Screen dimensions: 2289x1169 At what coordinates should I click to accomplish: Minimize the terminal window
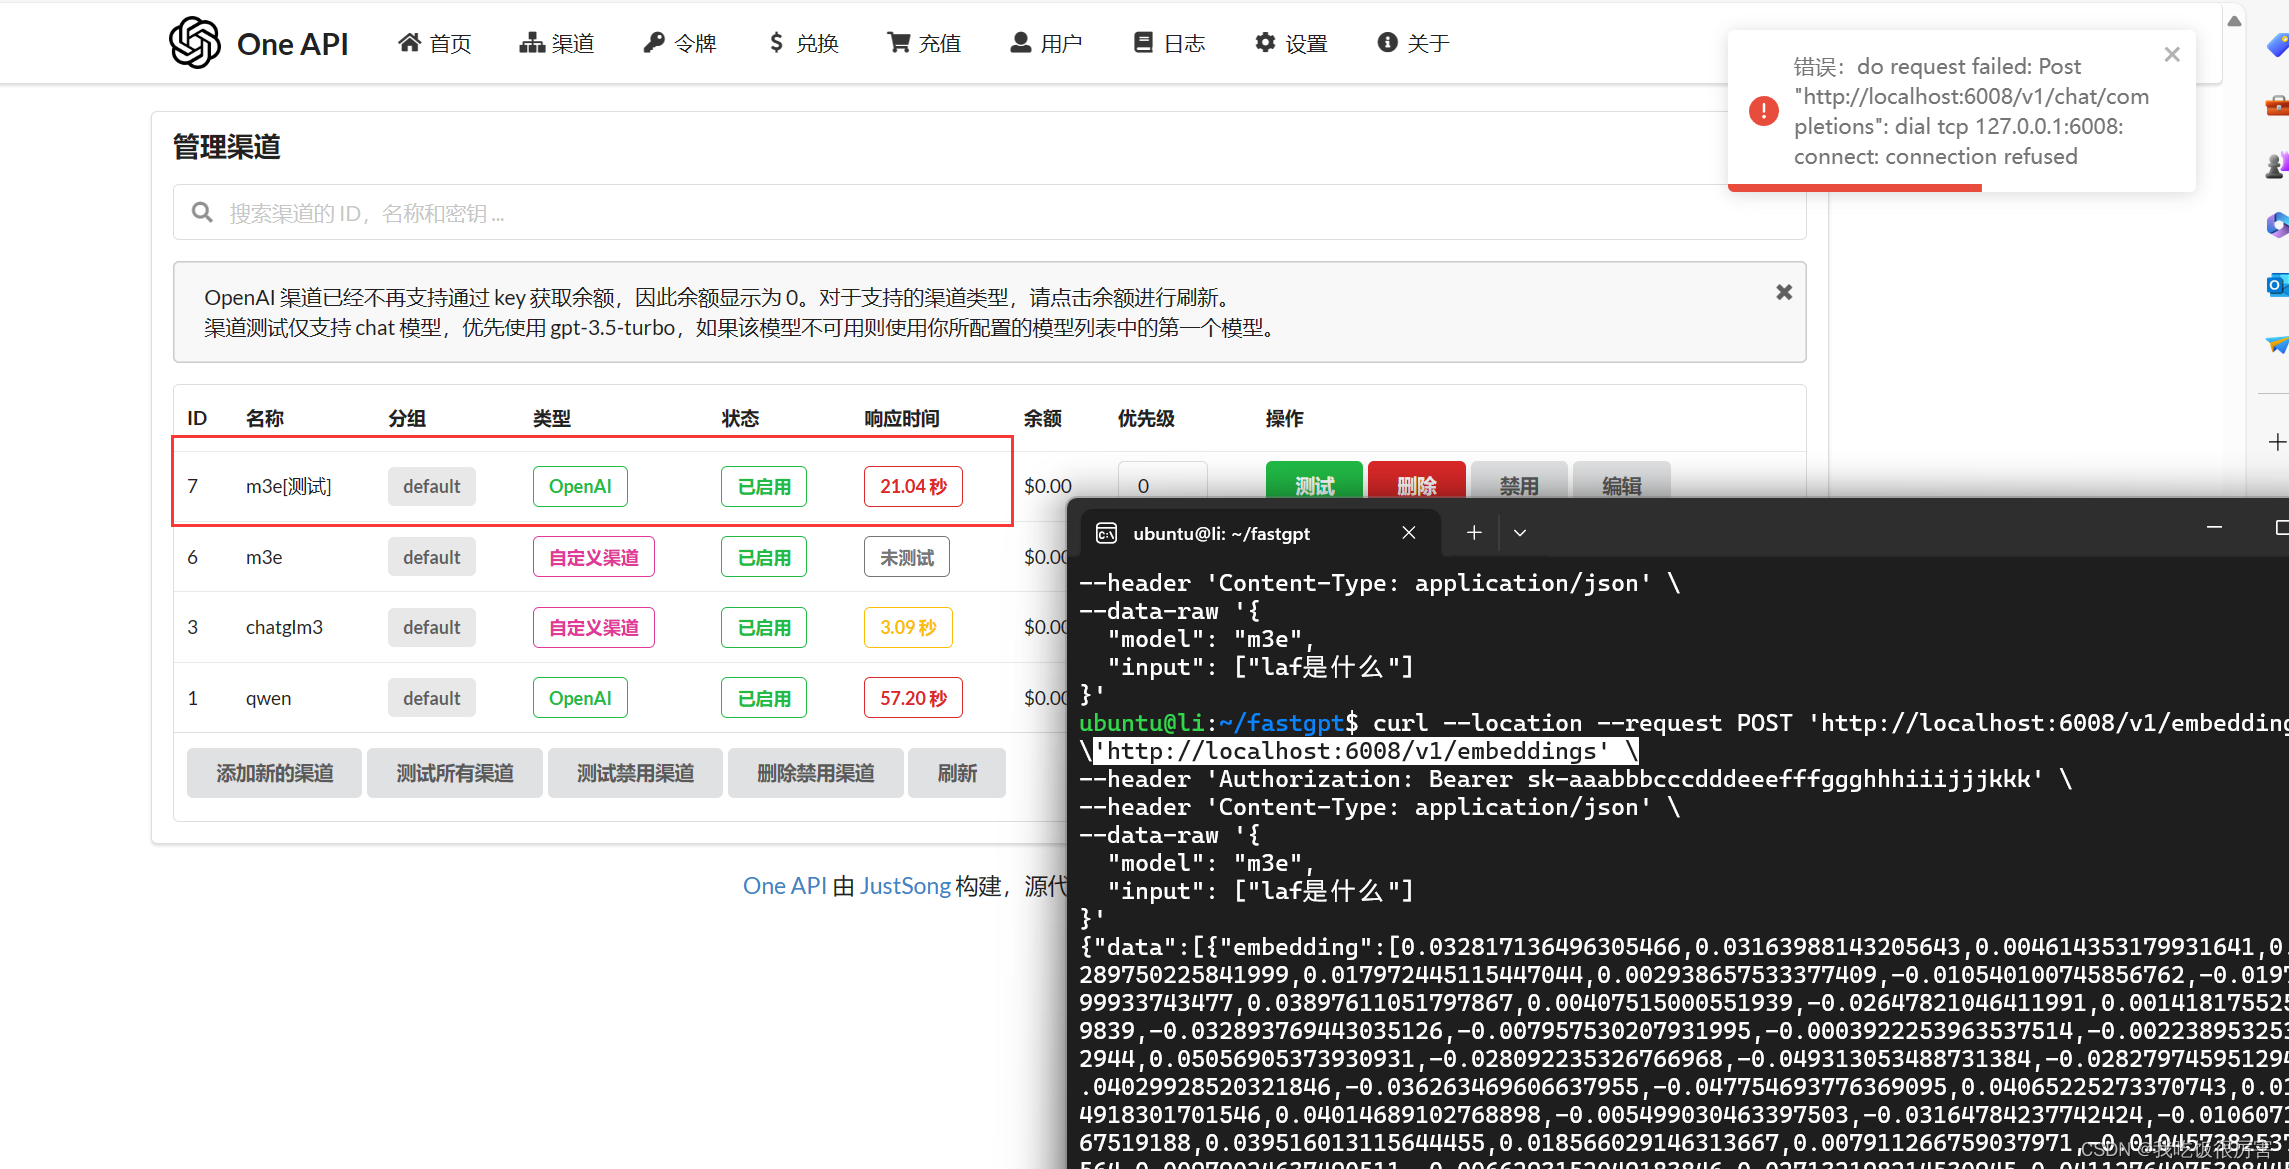click(2214, 527)
